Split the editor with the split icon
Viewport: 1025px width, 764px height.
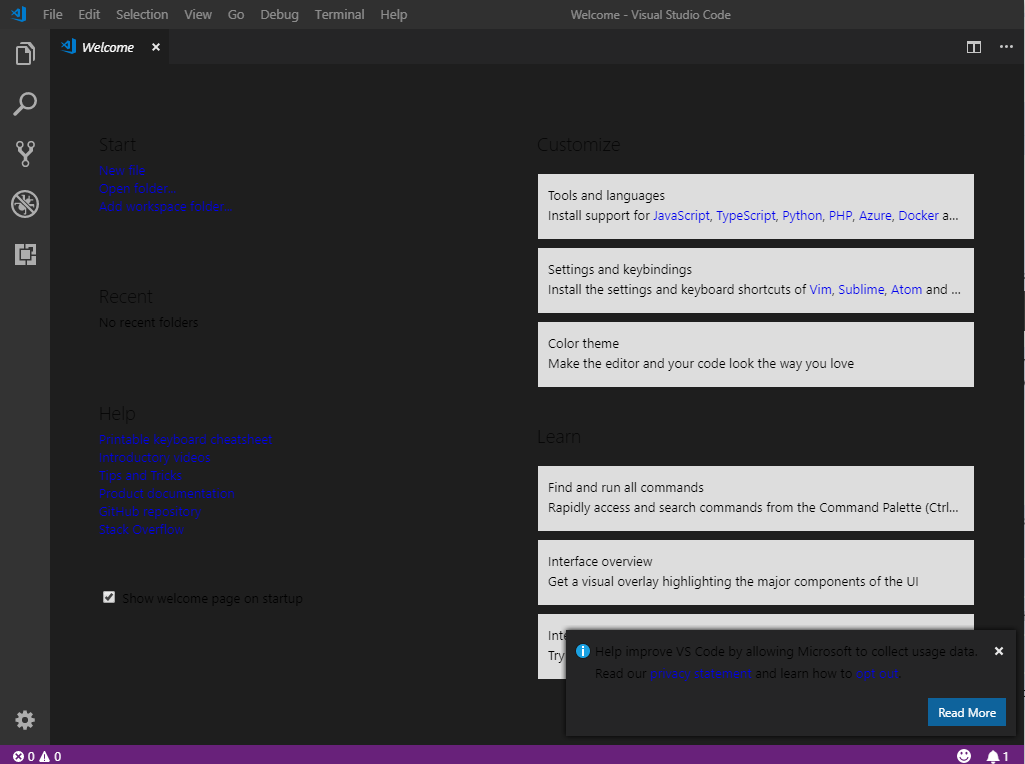973,47
